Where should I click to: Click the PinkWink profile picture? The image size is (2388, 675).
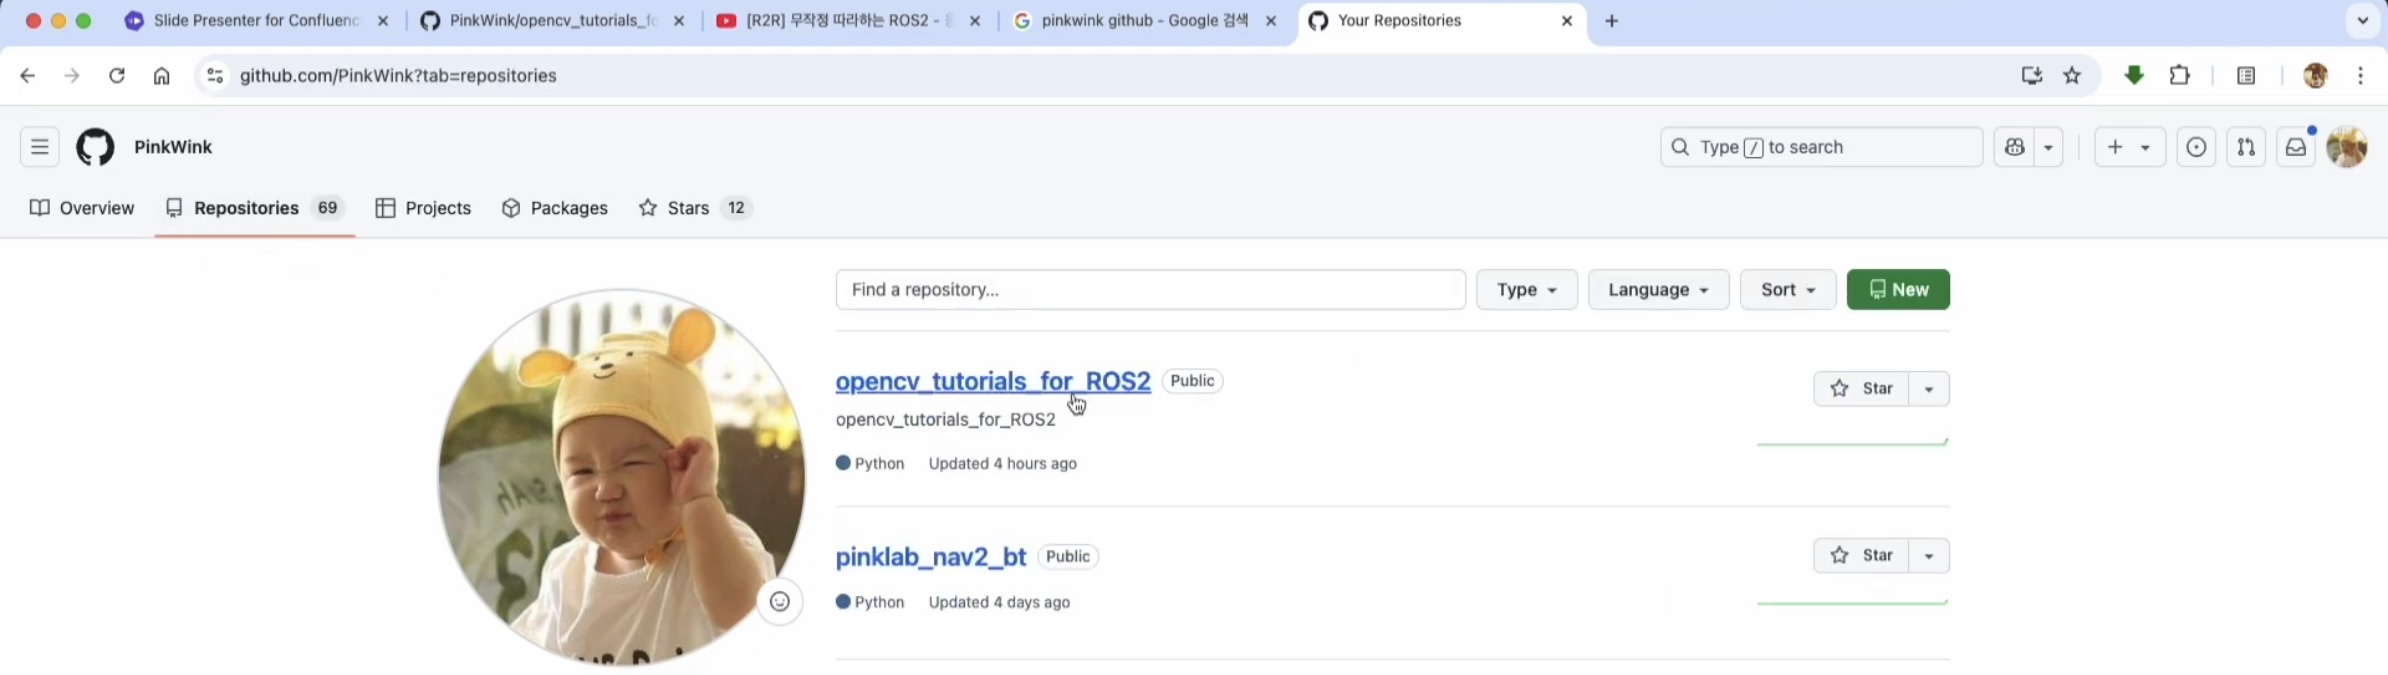(x=621, y=477)
